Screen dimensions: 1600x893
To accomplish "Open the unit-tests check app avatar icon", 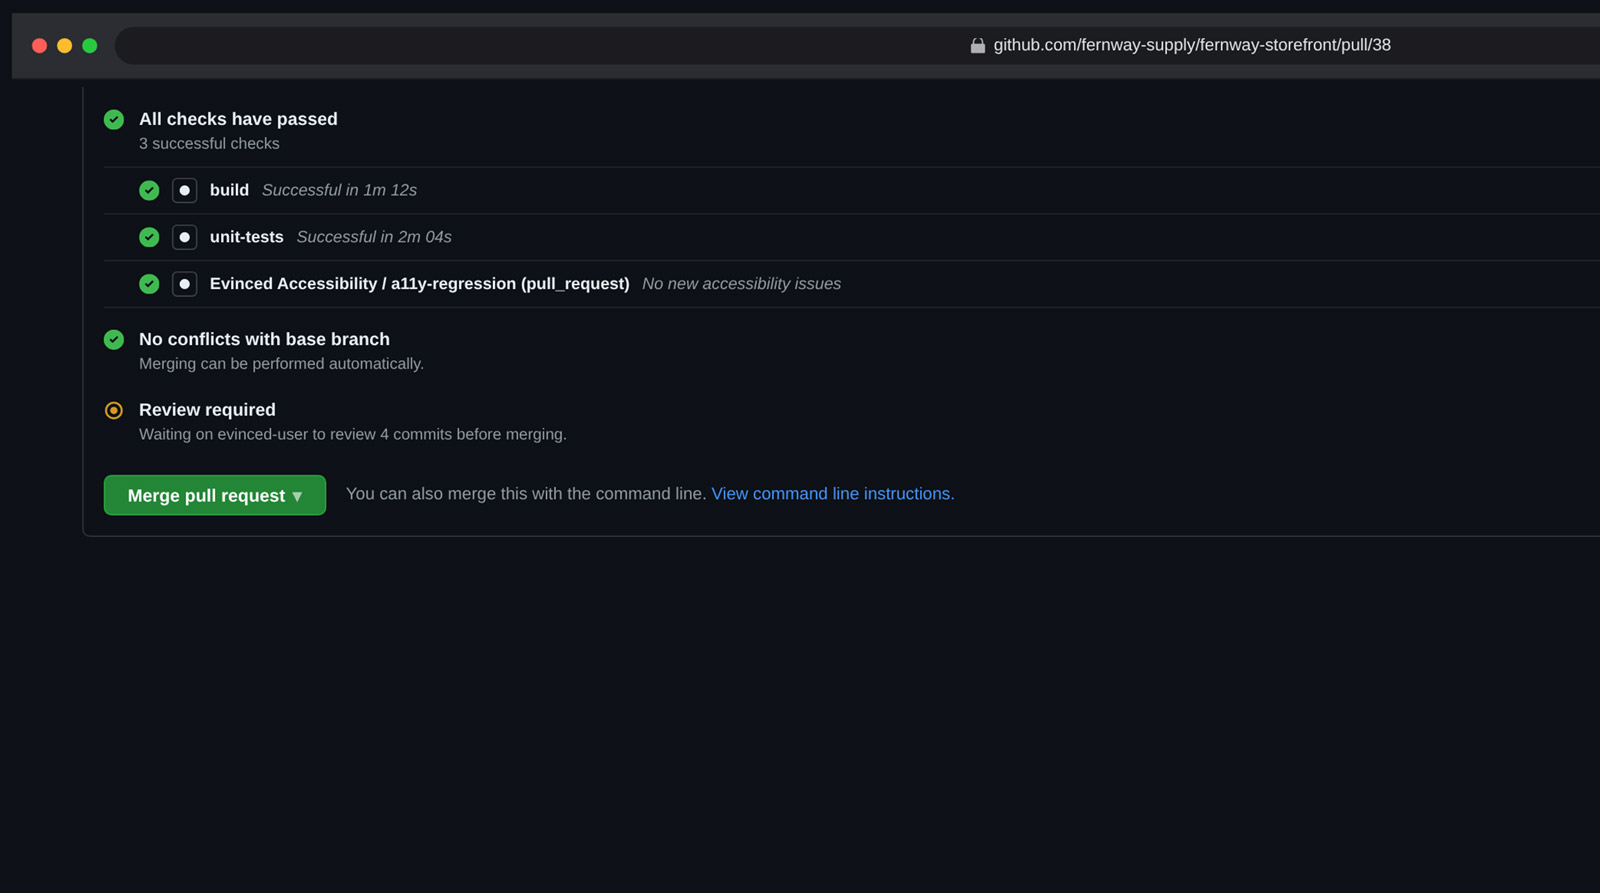I will coord(185,237).
